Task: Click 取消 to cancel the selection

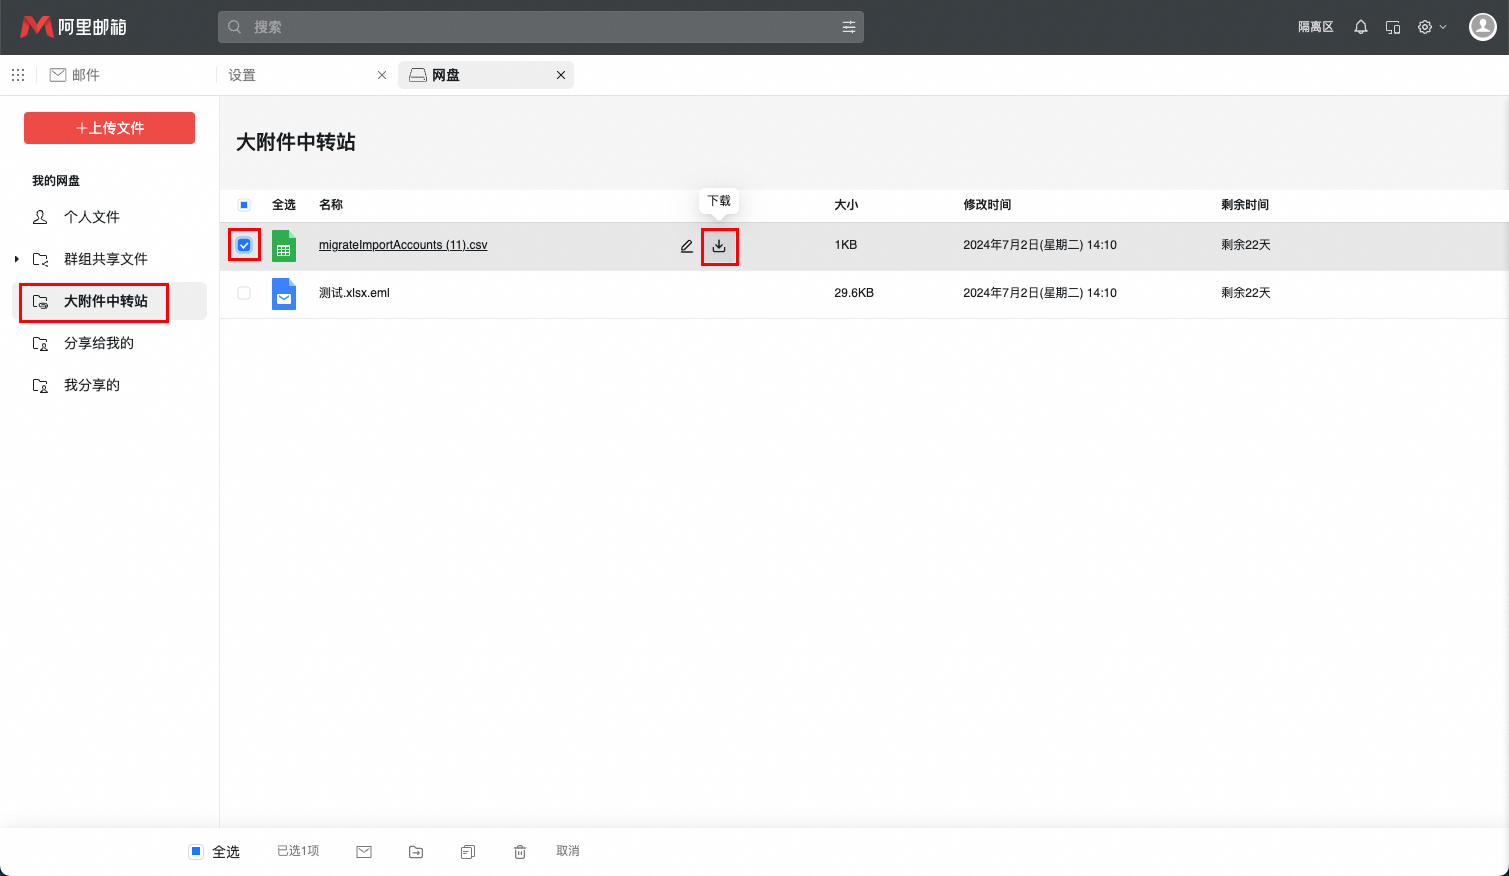Action: pos(567,851)
